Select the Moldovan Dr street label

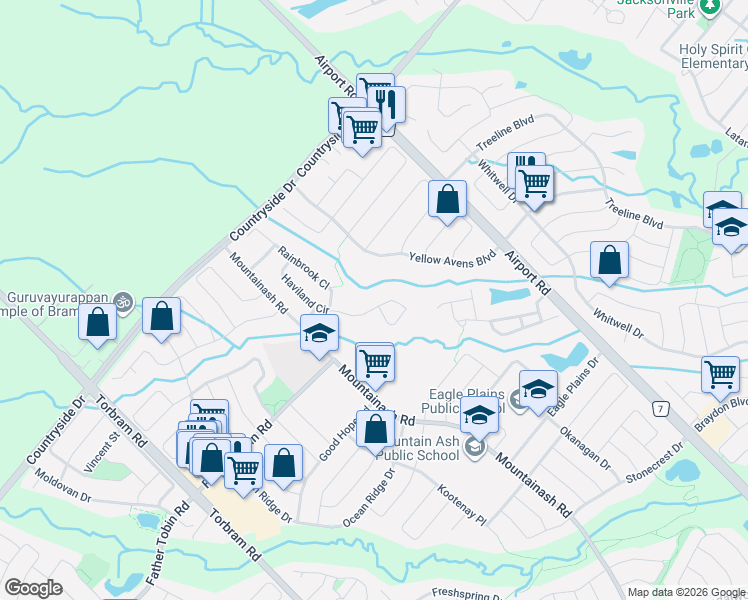click(62, 486)
